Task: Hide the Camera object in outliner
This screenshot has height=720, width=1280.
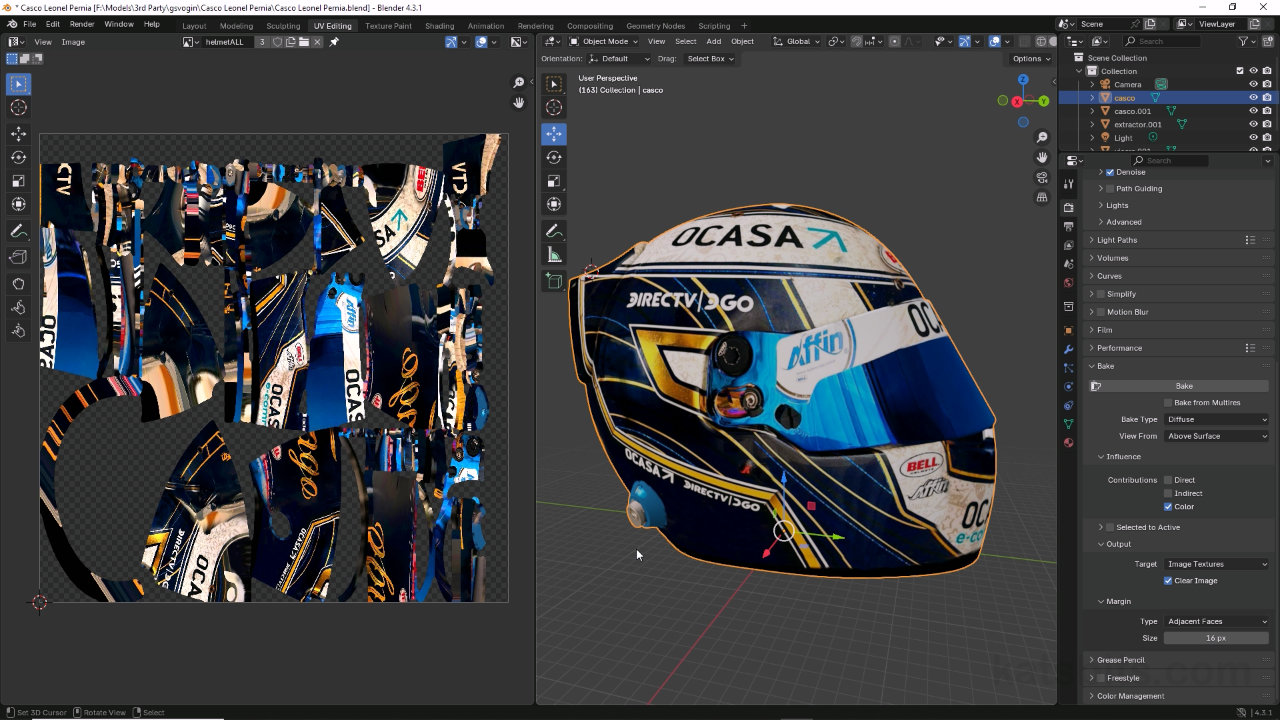Action: pyautogui.click(x=1253, y=84)
